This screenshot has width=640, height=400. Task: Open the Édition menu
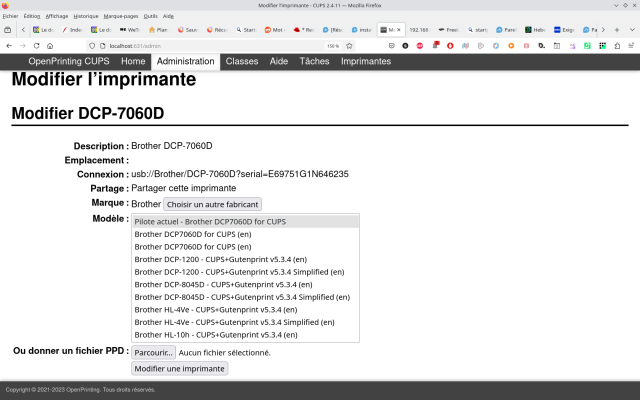coord(32,16)
